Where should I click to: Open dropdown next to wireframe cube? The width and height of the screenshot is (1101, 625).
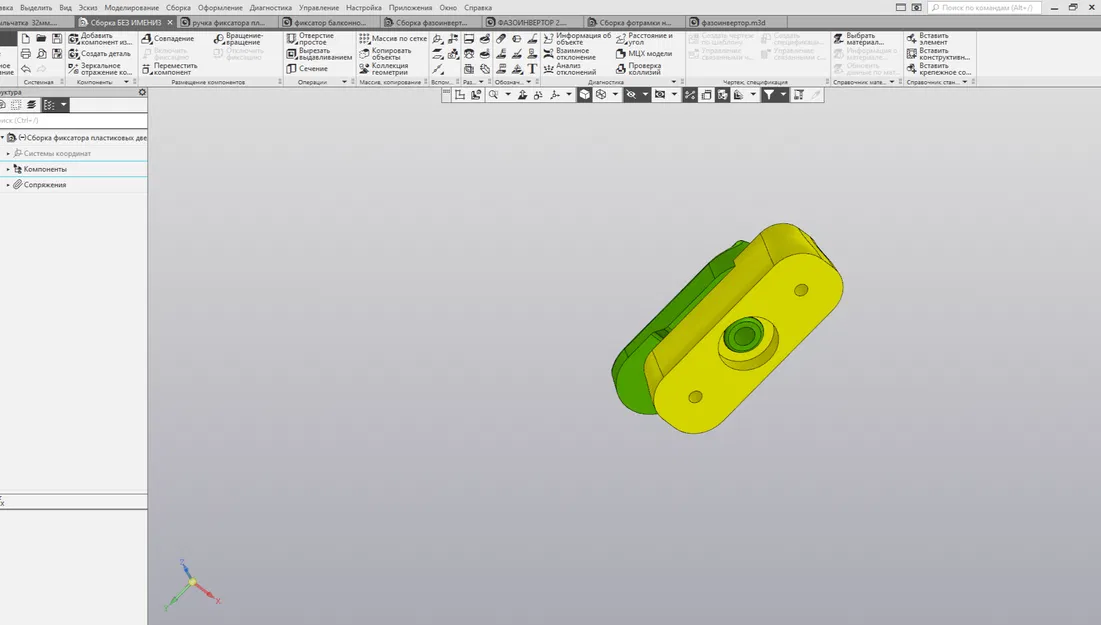coord(615,95)
